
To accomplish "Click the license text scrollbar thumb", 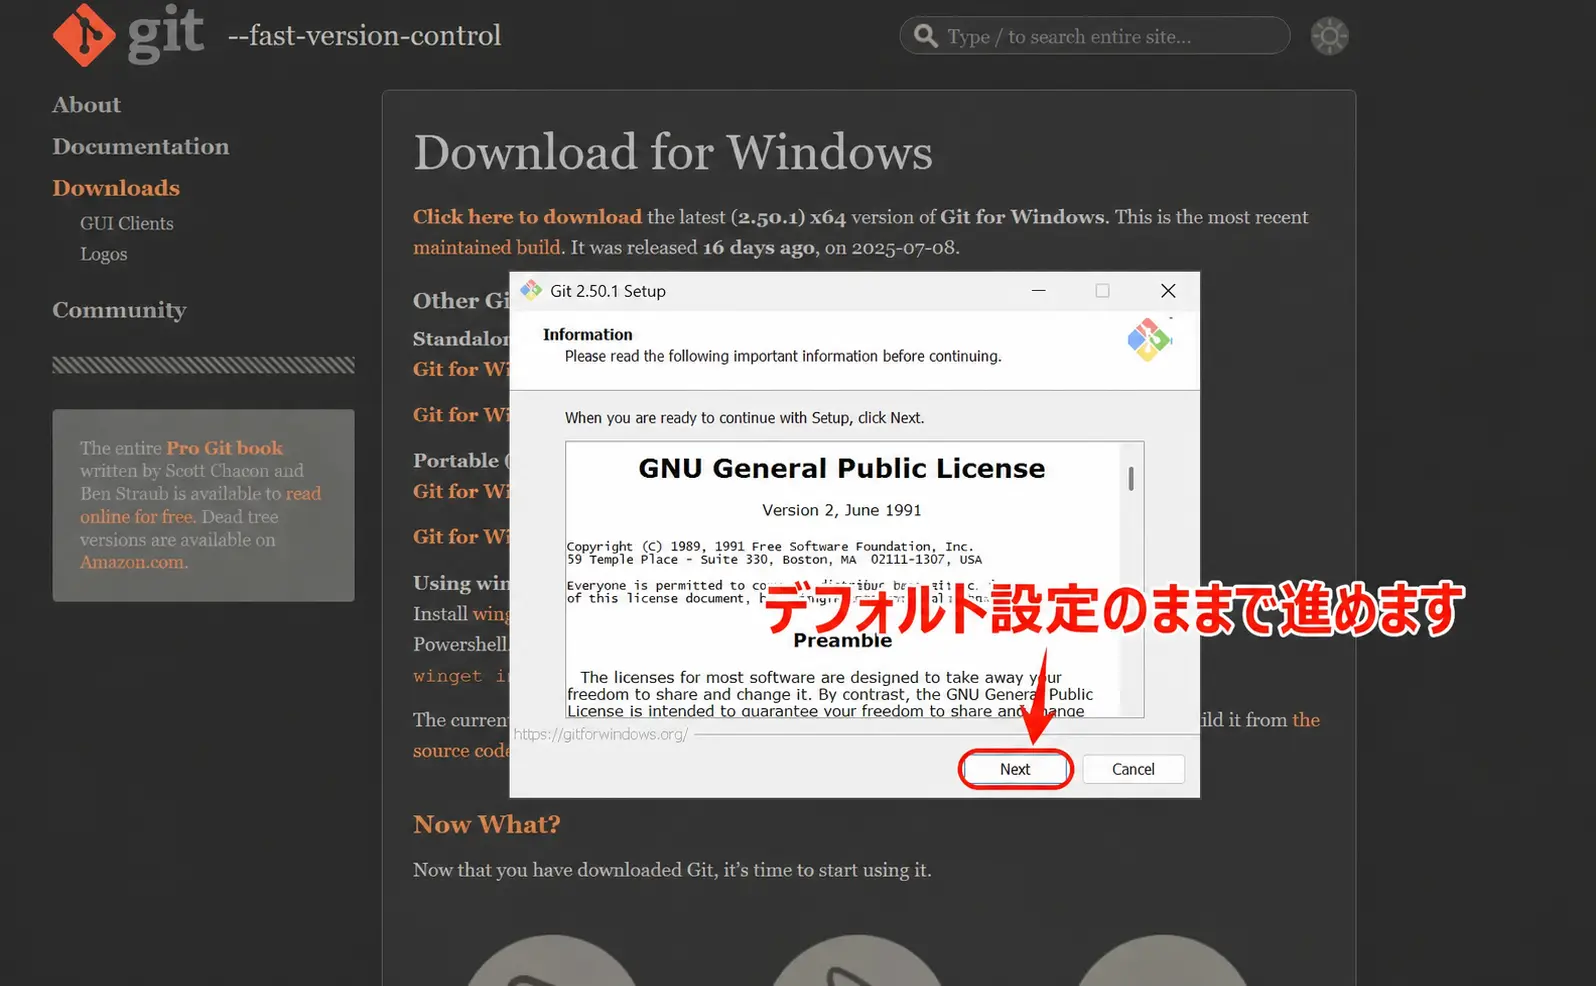I will pos(1131,479).
